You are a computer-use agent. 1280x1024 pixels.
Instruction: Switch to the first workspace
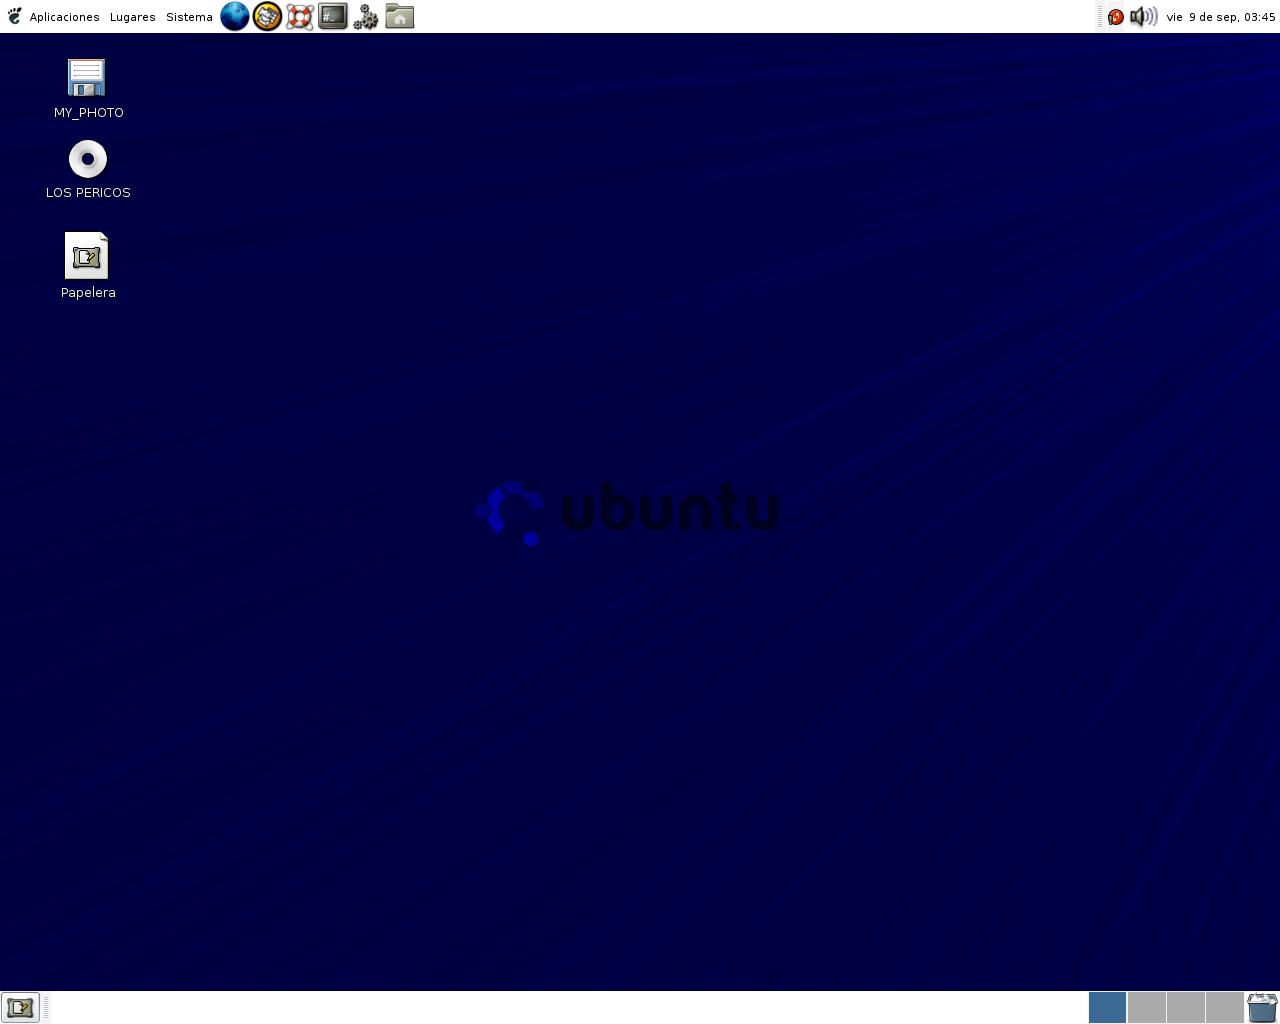pyautogui.click(x=1107, y=1007)
